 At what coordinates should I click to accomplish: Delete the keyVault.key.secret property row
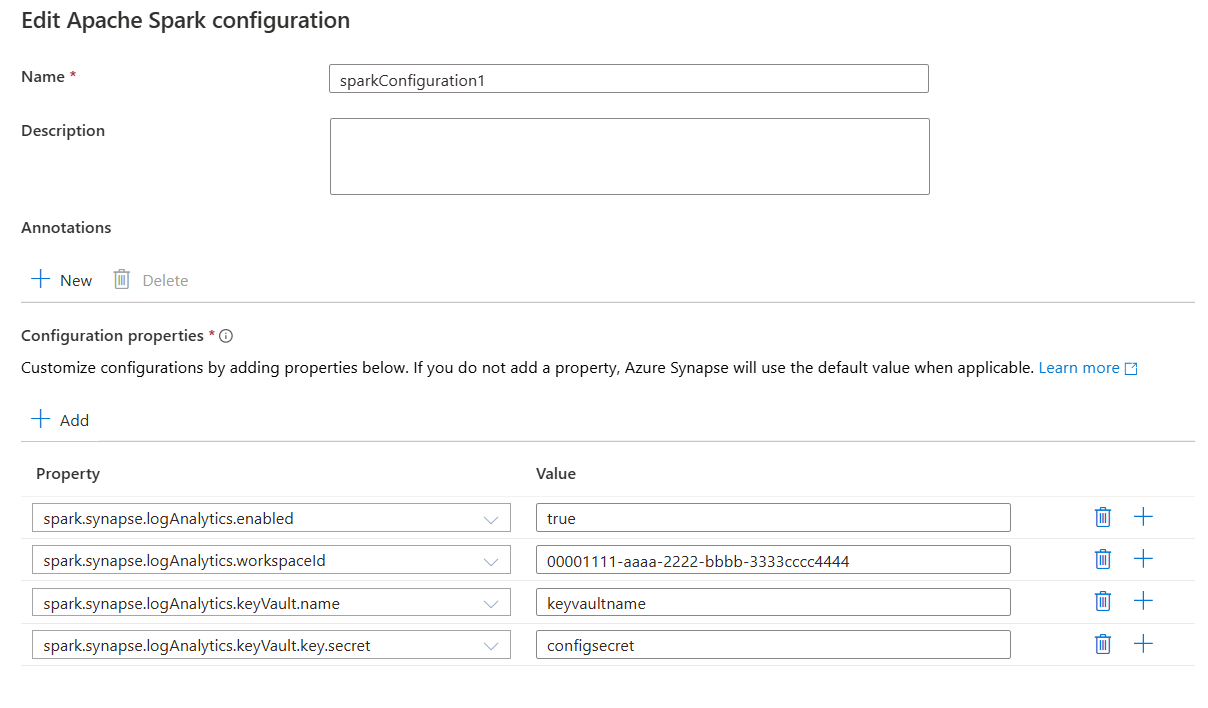point(1103,644)
